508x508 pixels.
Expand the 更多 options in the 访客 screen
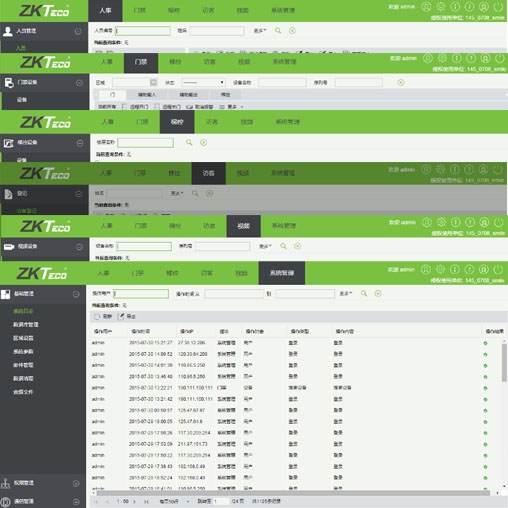coord(177,193)
